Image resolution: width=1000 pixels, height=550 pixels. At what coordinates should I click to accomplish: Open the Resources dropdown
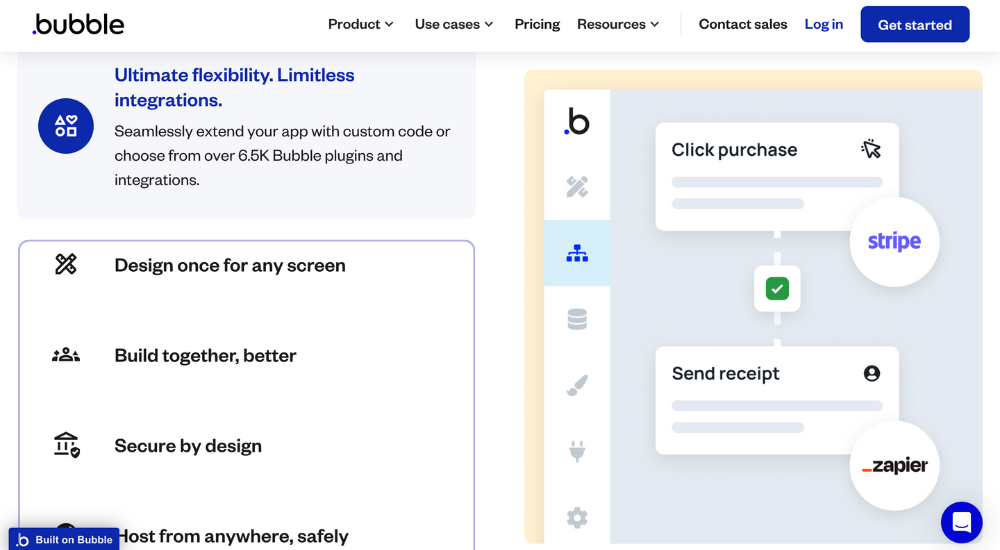(x=618, y=24)
